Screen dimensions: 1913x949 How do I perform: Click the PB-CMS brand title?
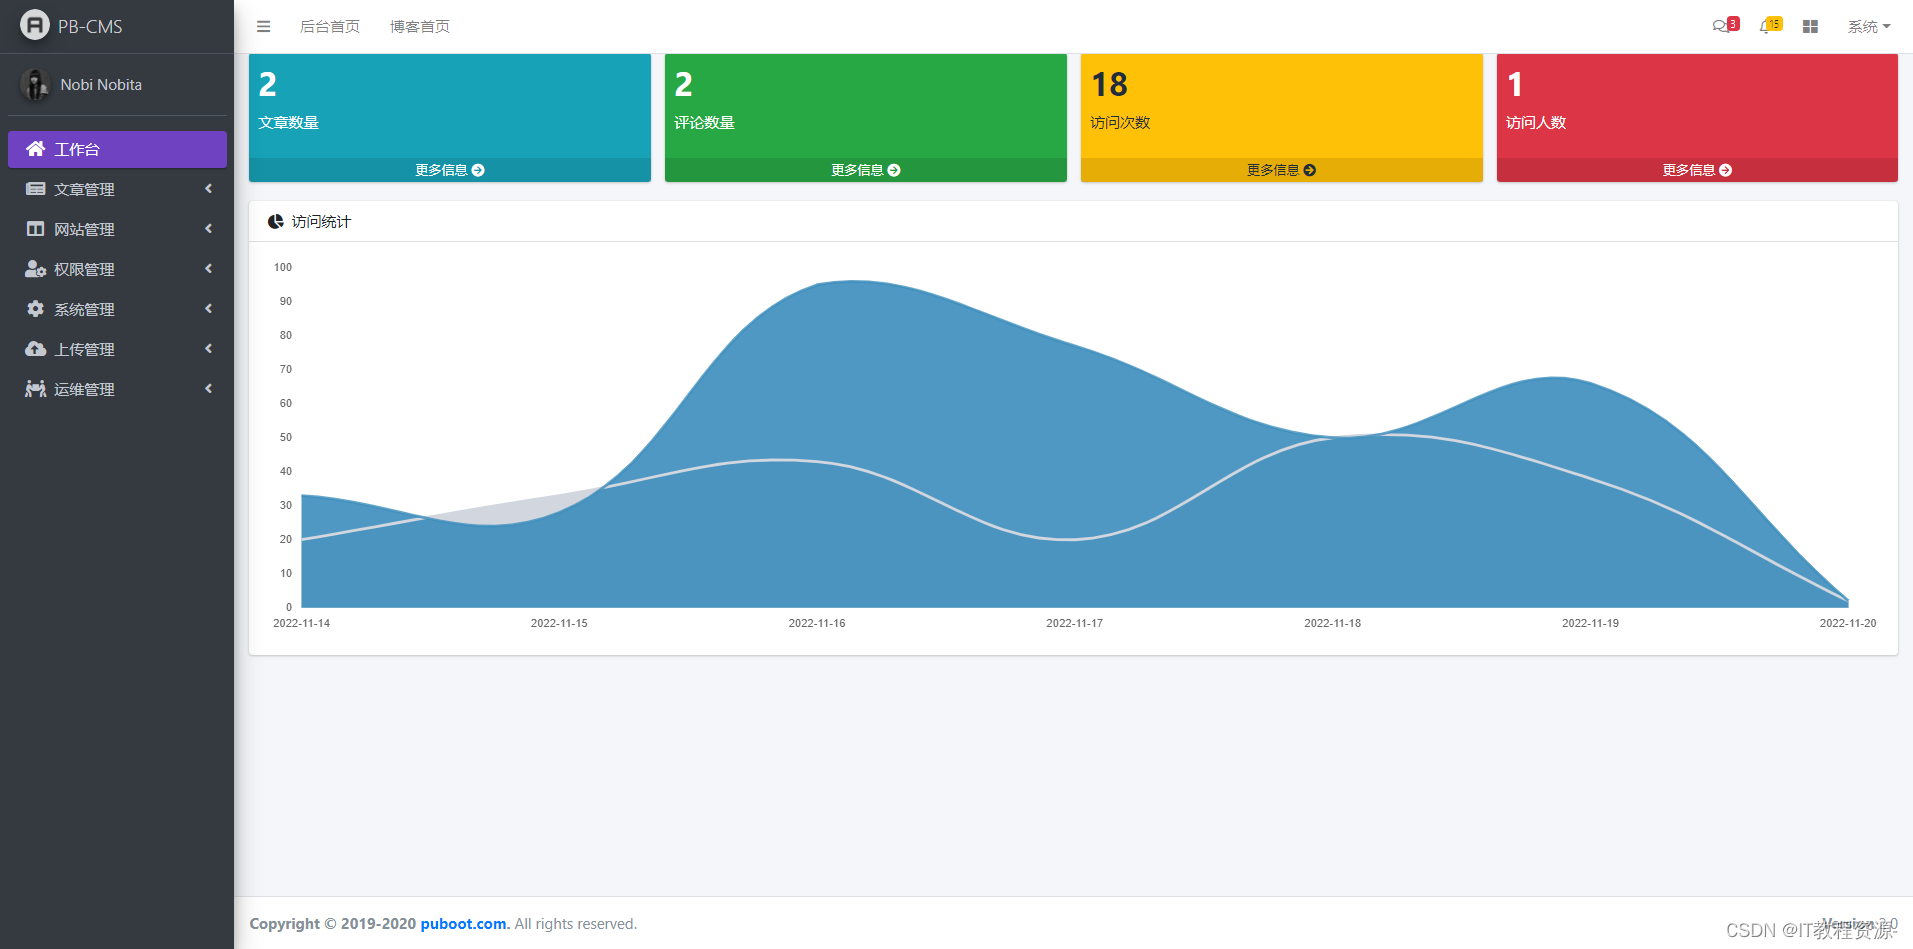point(90,27)
